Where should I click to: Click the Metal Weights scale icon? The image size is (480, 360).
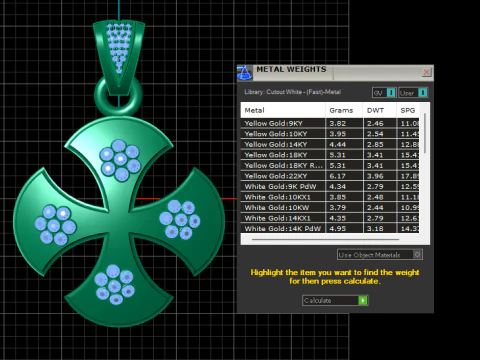(x=245, y=73)
